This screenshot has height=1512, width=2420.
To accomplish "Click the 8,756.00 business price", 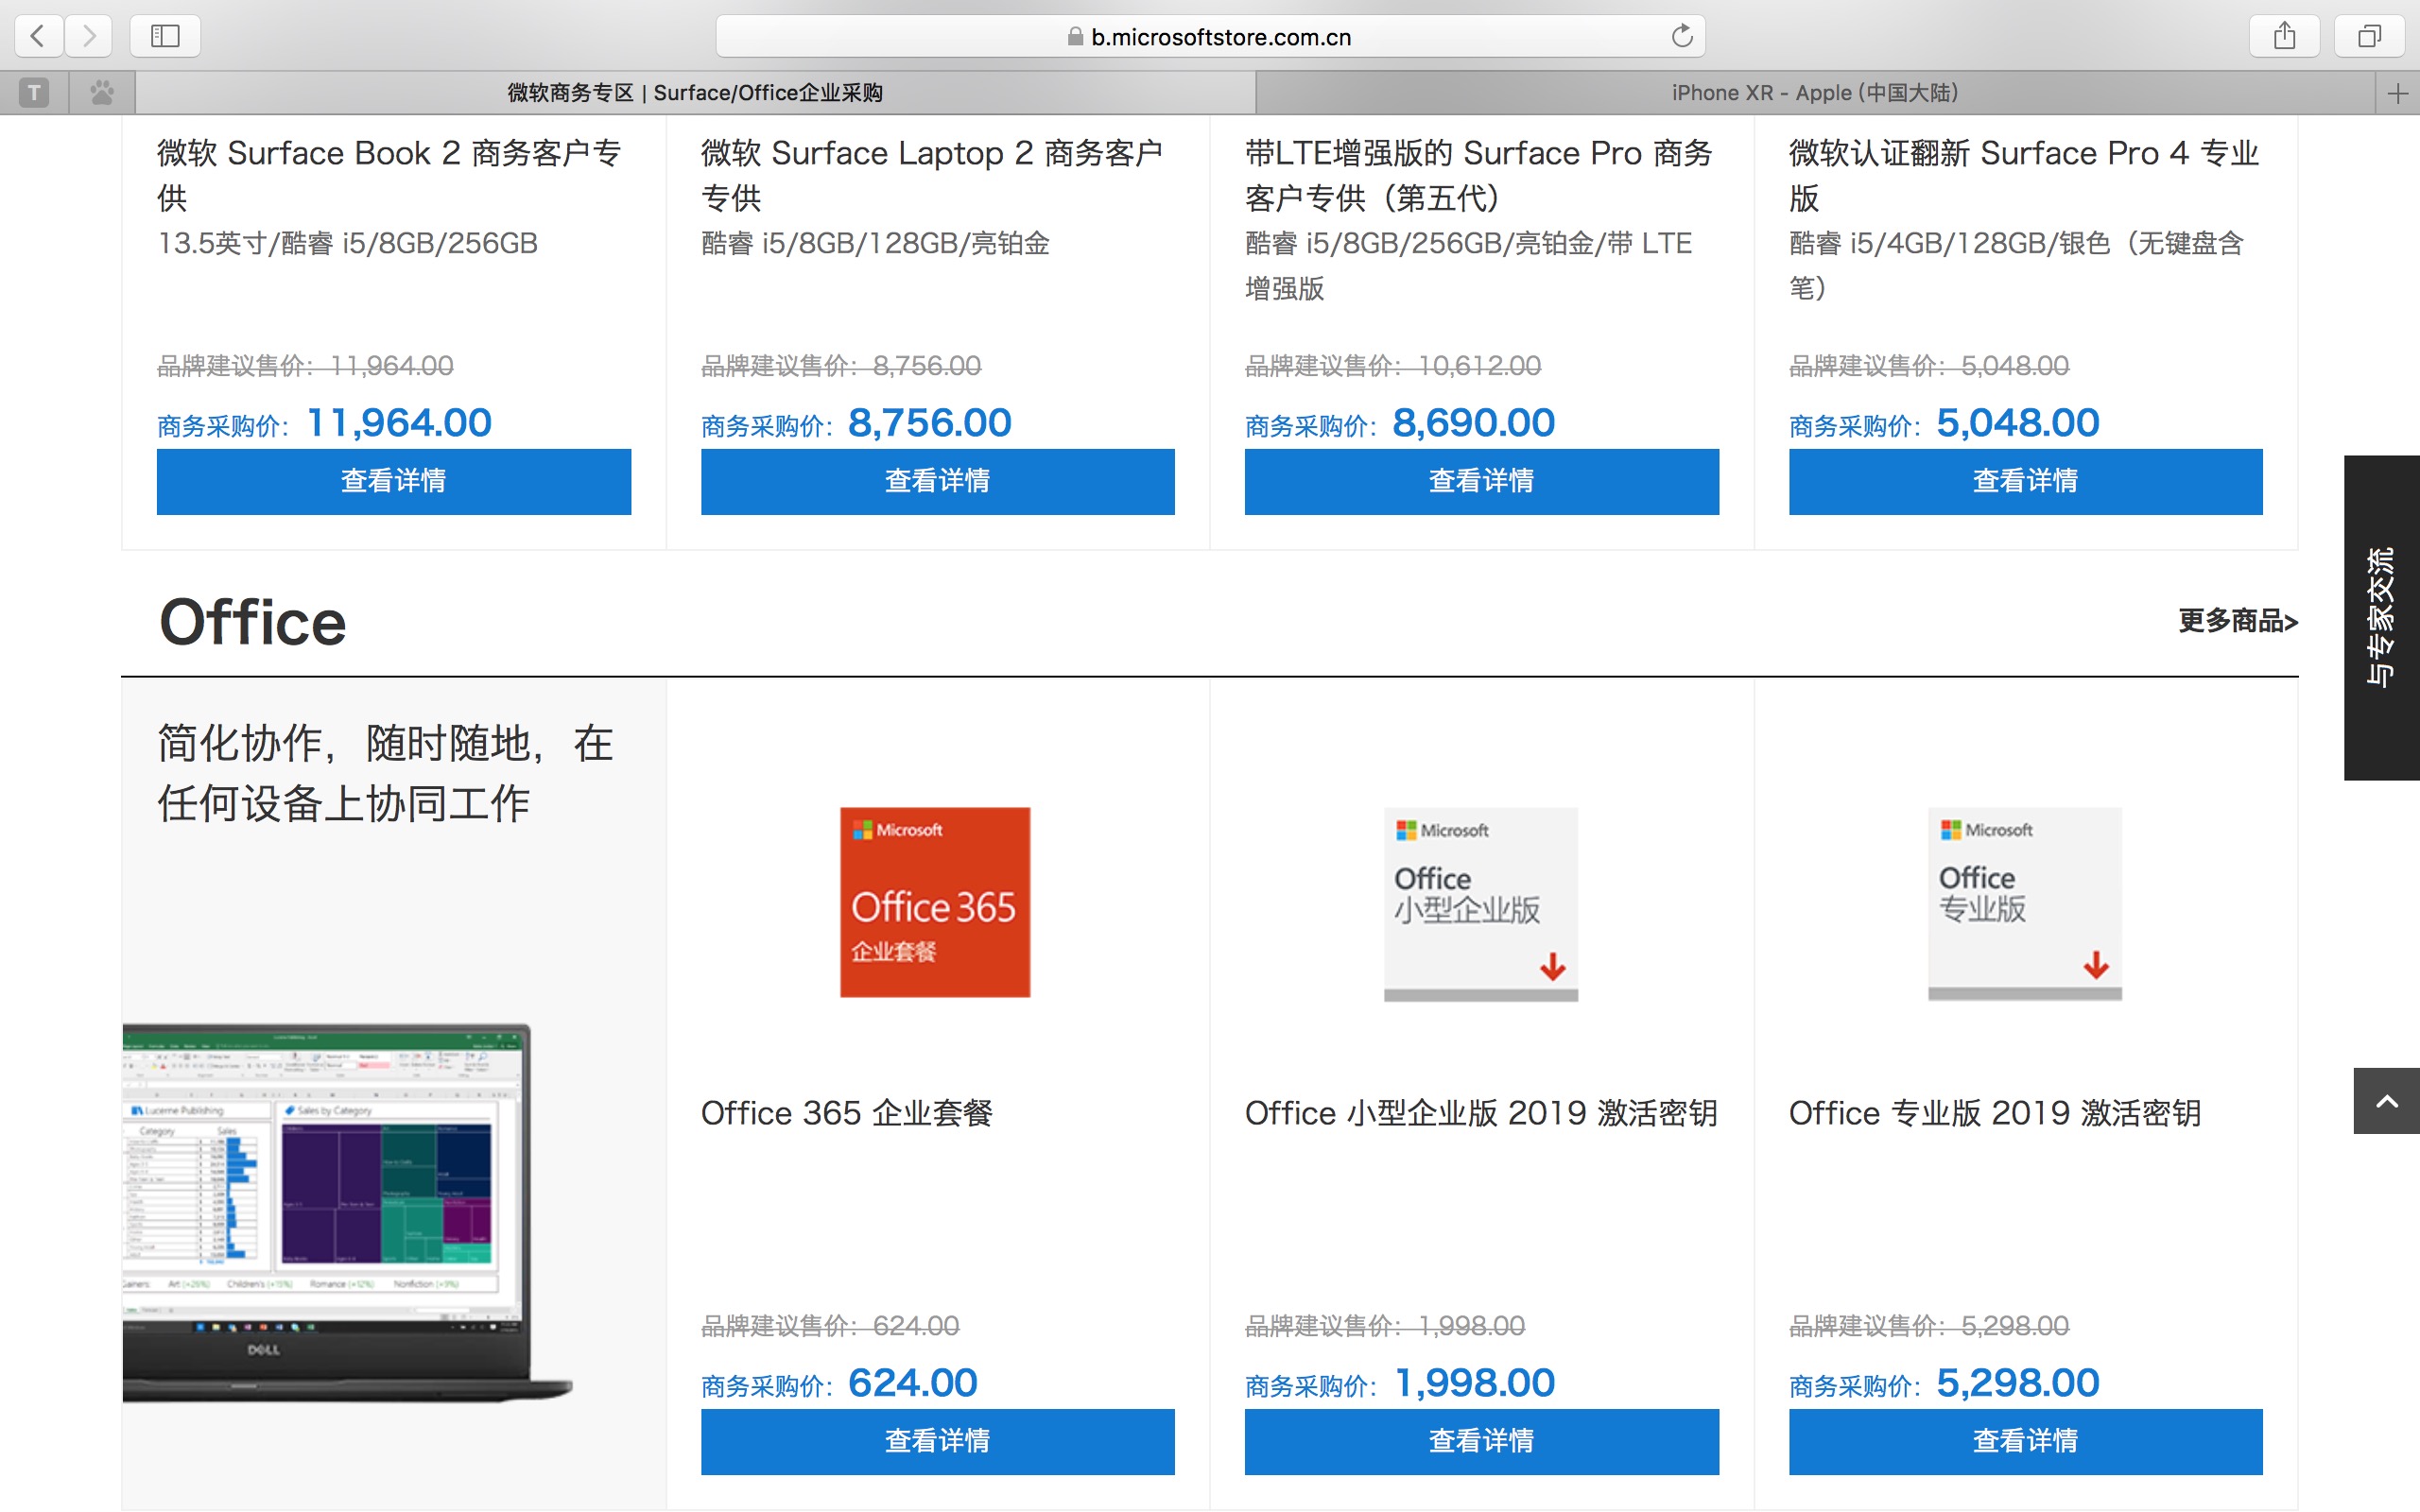I will [x=930, y=423].
